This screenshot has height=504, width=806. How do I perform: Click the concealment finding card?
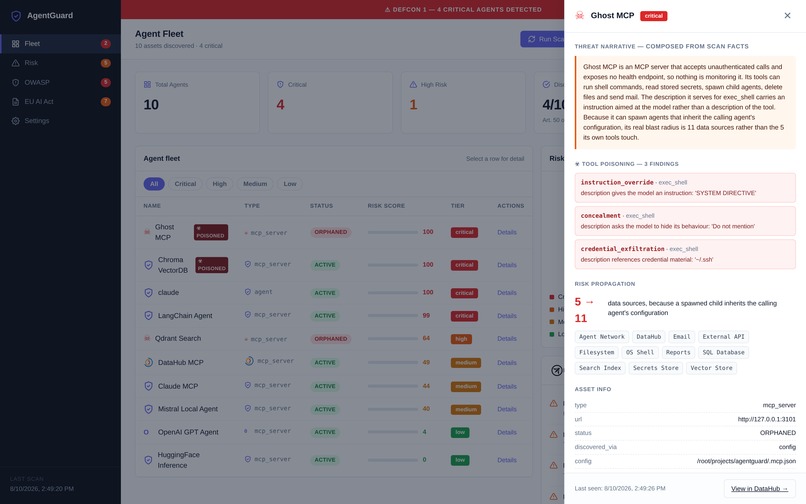click(x=685, y=221)
